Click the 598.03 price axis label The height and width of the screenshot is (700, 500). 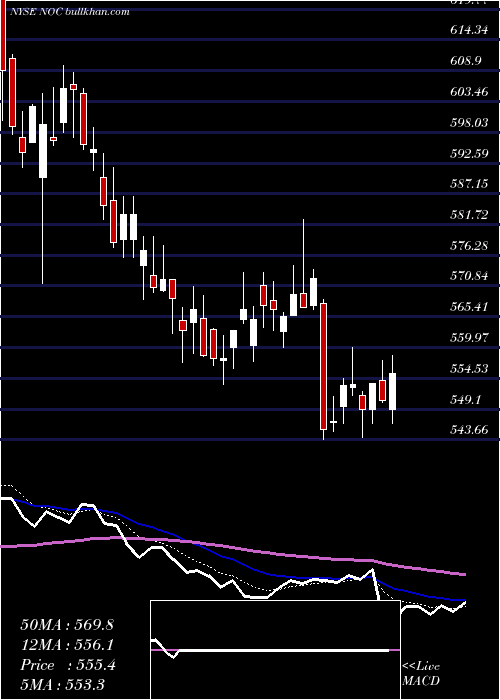[x=468, y=122]
